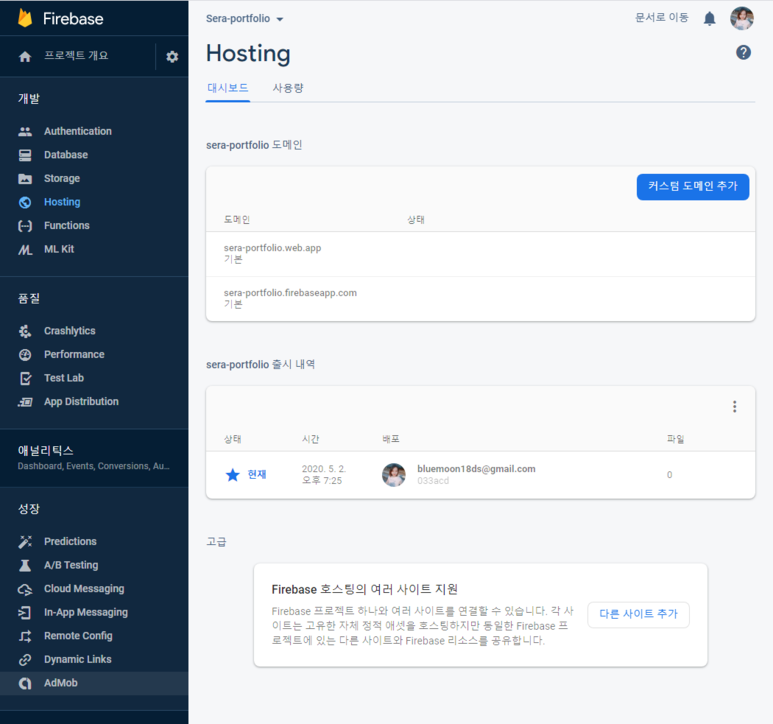Open the 애널리틱스 section
The height and width of the screenshot is (724, 773).
click(94, 458)
